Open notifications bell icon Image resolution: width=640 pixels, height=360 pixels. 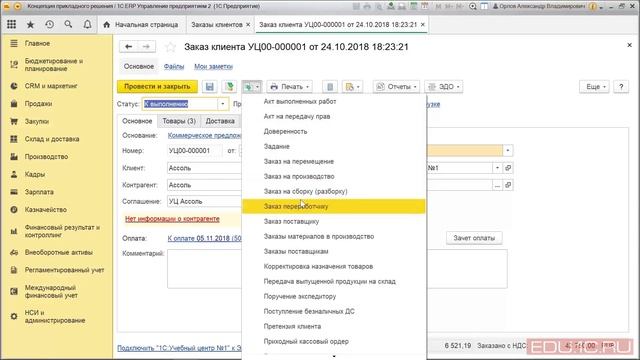pos(87,24)
